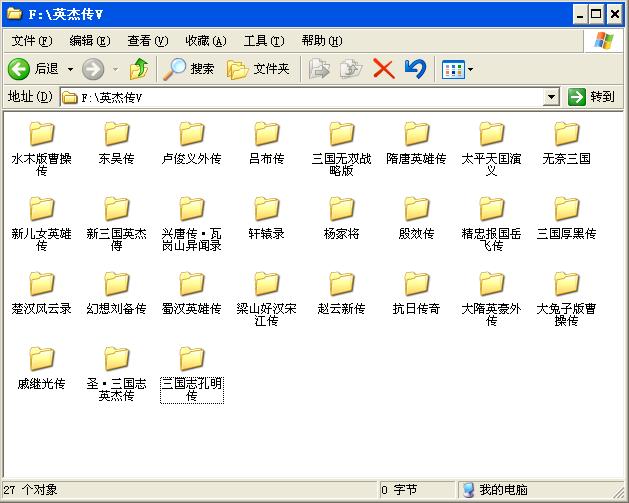Click the Views grid icon in toolbar
The image size is (629, 503).
(x=453, y=69)
